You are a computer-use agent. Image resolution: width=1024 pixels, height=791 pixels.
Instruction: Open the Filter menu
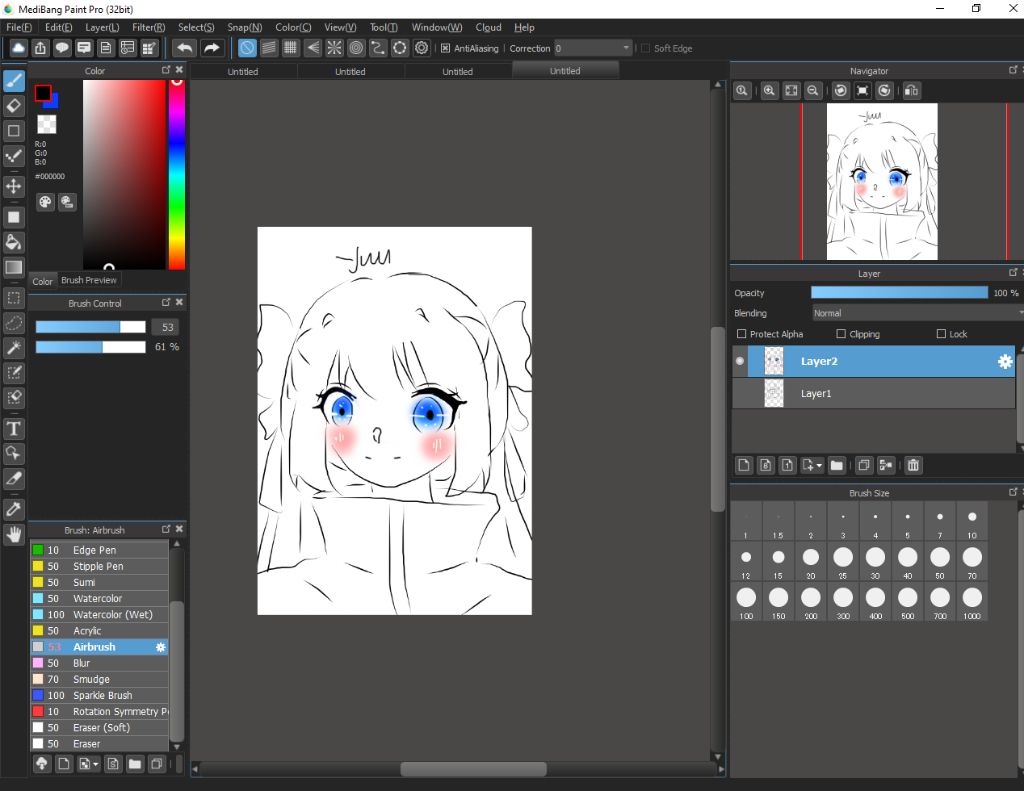(148, 27)
